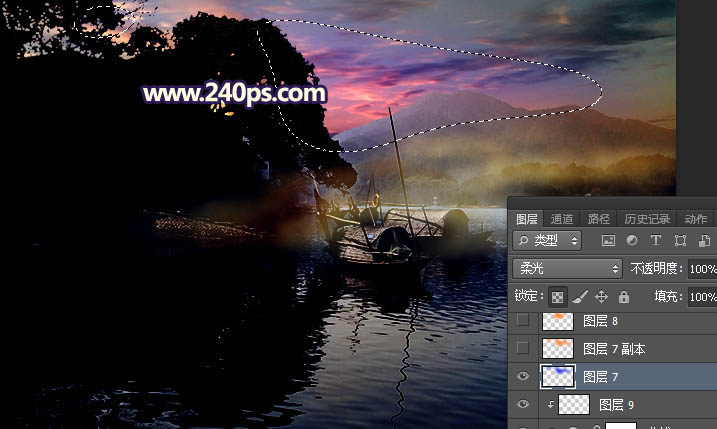Click the shape layer filter icon
Screen dimensions: 717x429
tap(680, 241)
